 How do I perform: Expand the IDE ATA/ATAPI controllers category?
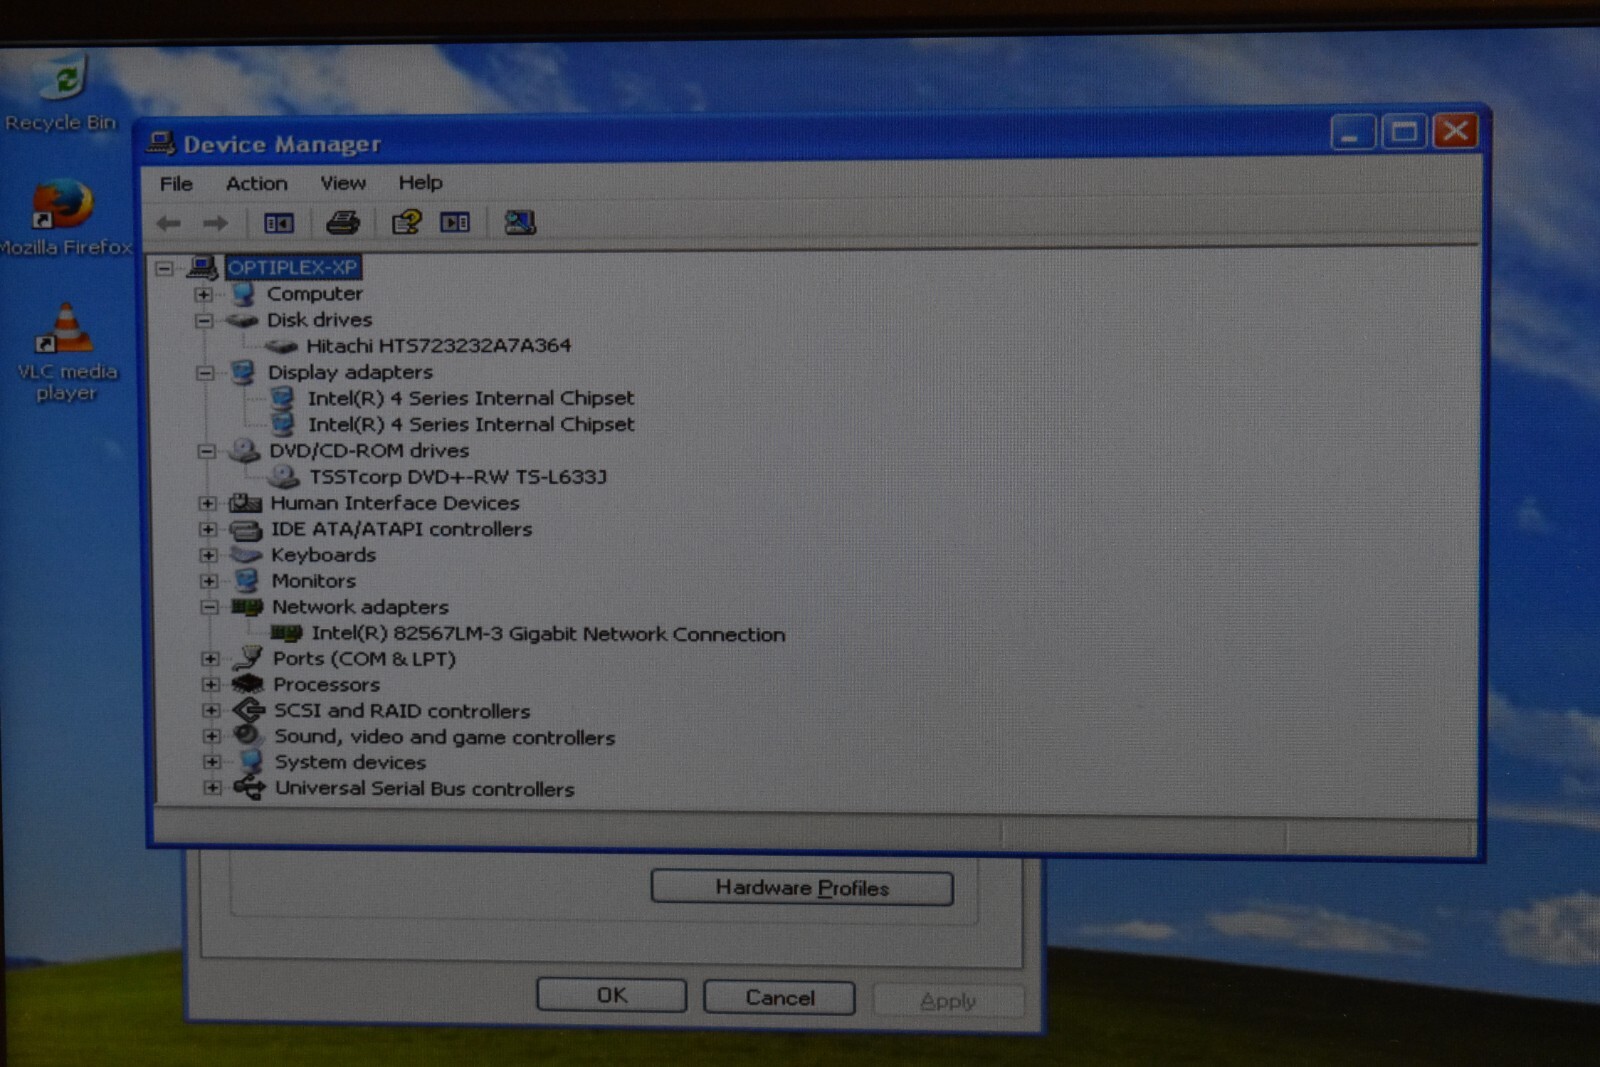[207, 529]
